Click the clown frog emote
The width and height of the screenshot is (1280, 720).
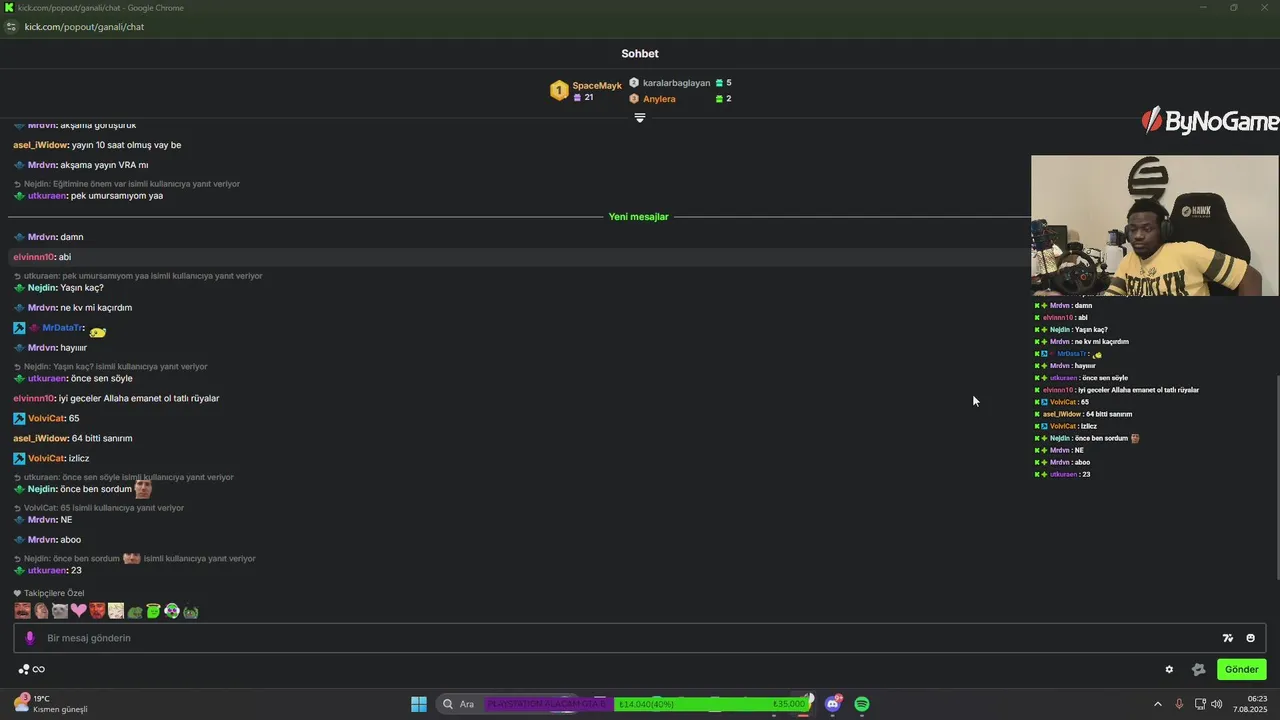point(172,610)
